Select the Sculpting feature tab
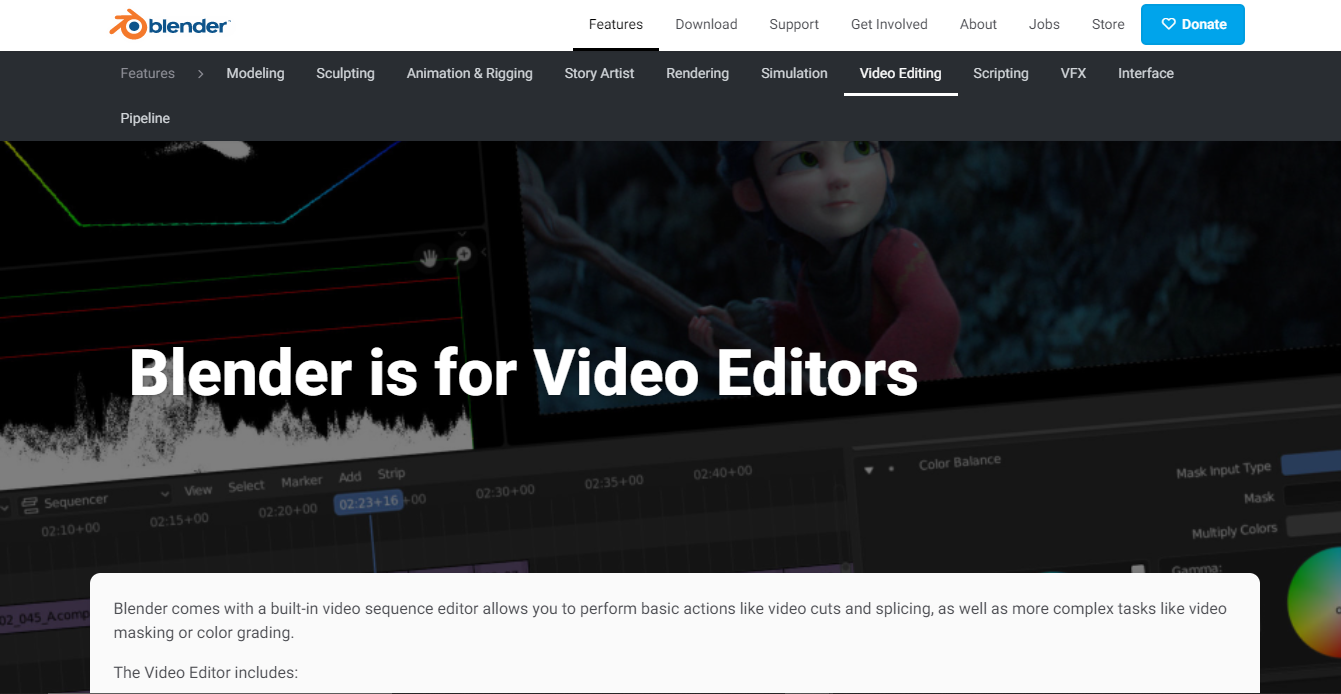The width and height of the screenshot is (1341, 694). tap(345, 73)
